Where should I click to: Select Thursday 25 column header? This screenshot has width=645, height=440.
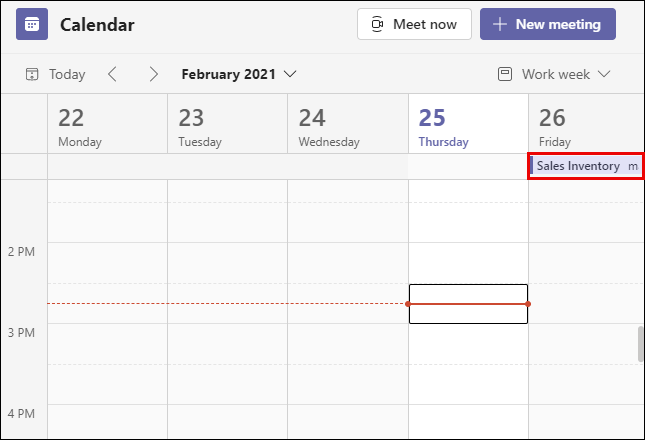click(x=467, y=125)
